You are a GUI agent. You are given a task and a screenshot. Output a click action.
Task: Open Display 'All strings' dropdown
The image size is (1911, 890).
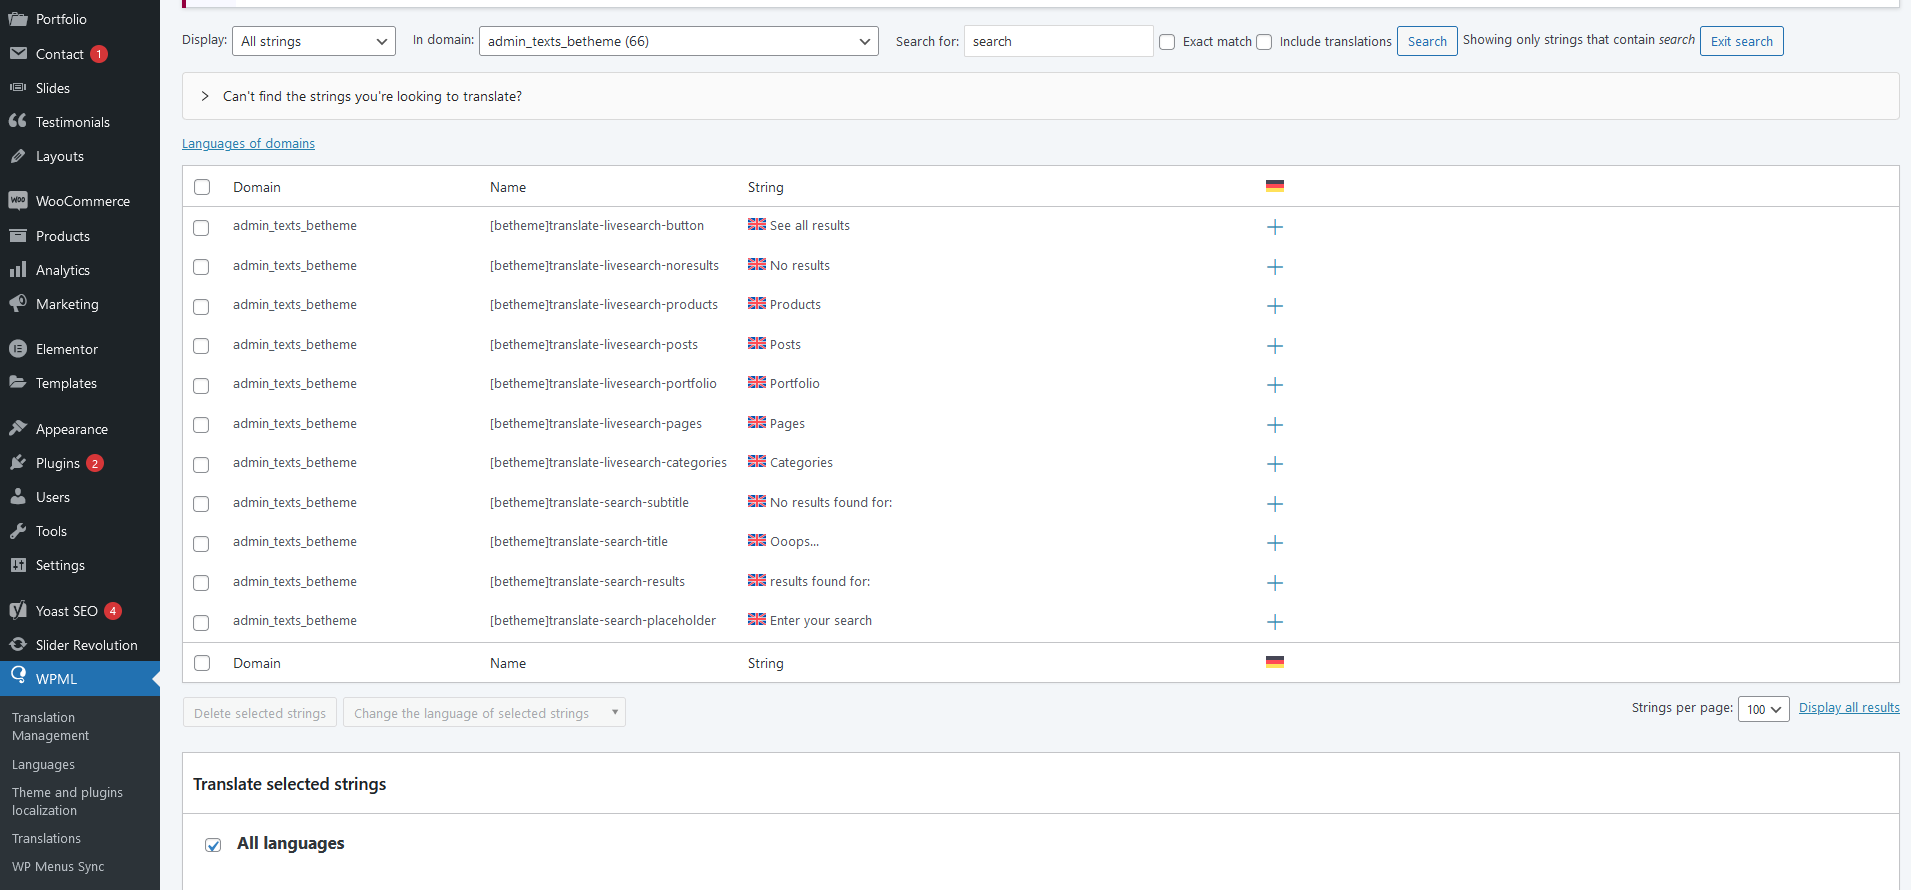pyautogui.click(x=314, y=41)
